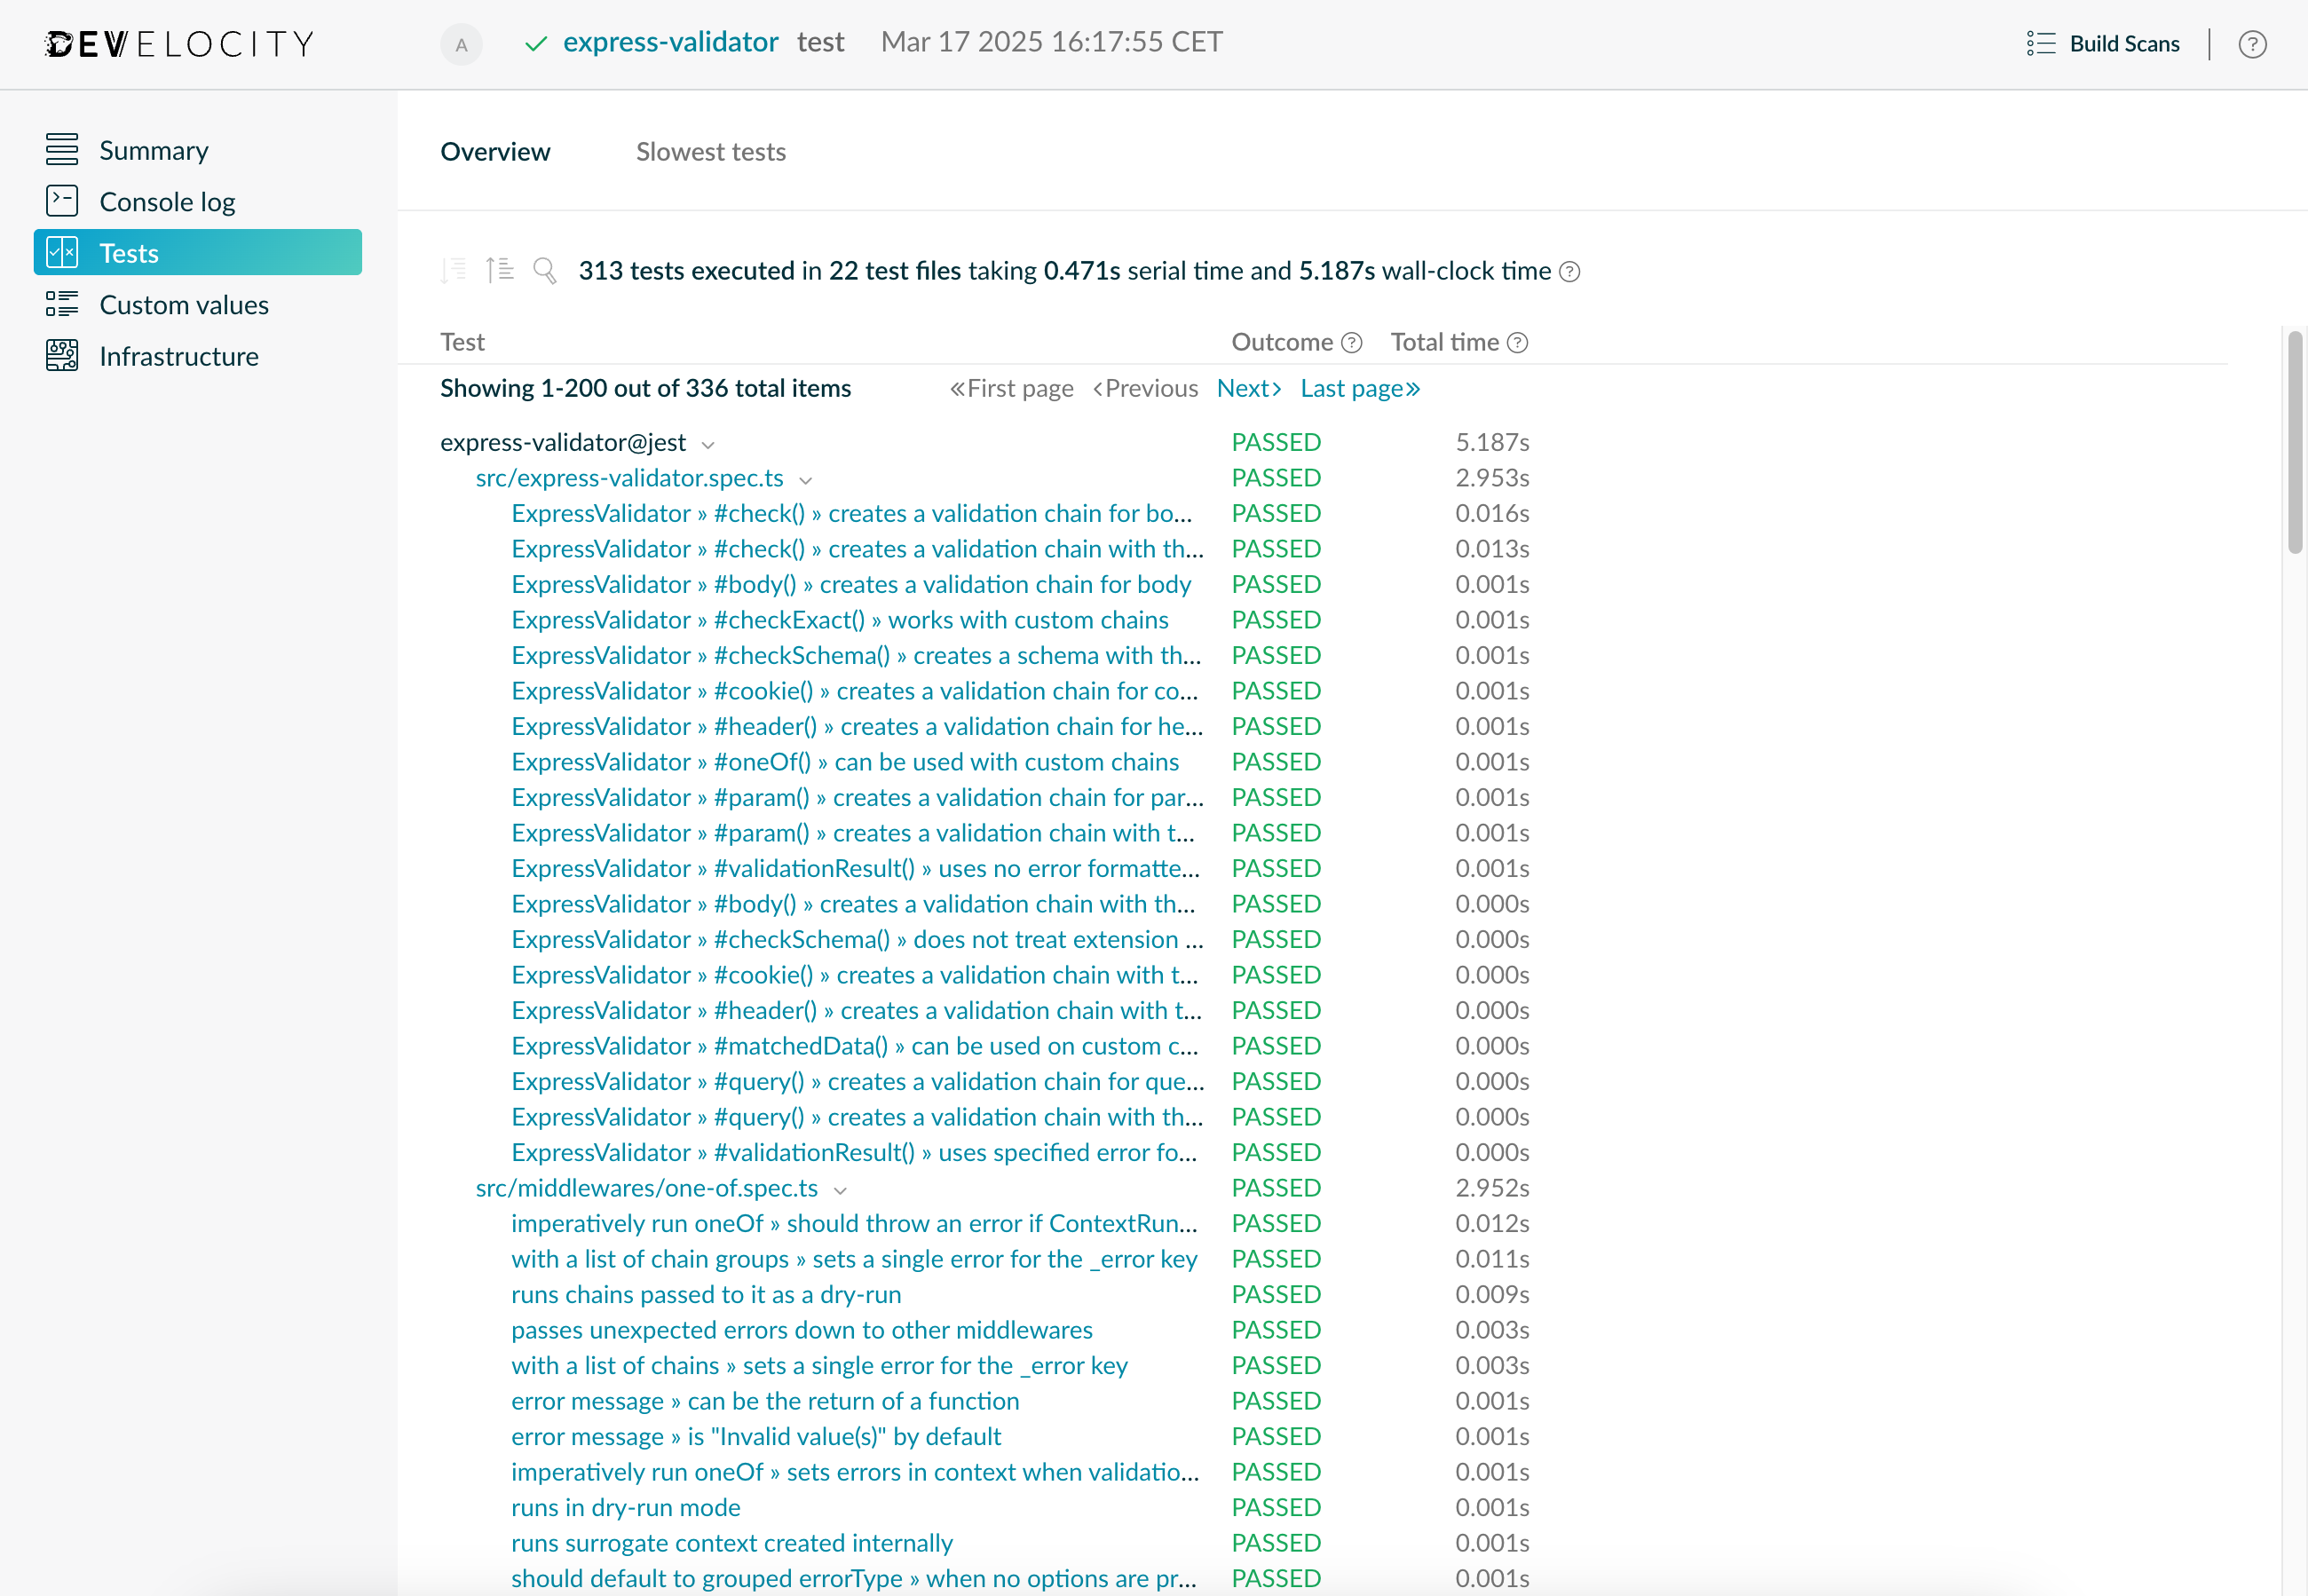The width and height of the screenshot is (2308, 1596).
Task: Open 'runs surrogate context created internally' test
Action: [x=732, y=1543]
